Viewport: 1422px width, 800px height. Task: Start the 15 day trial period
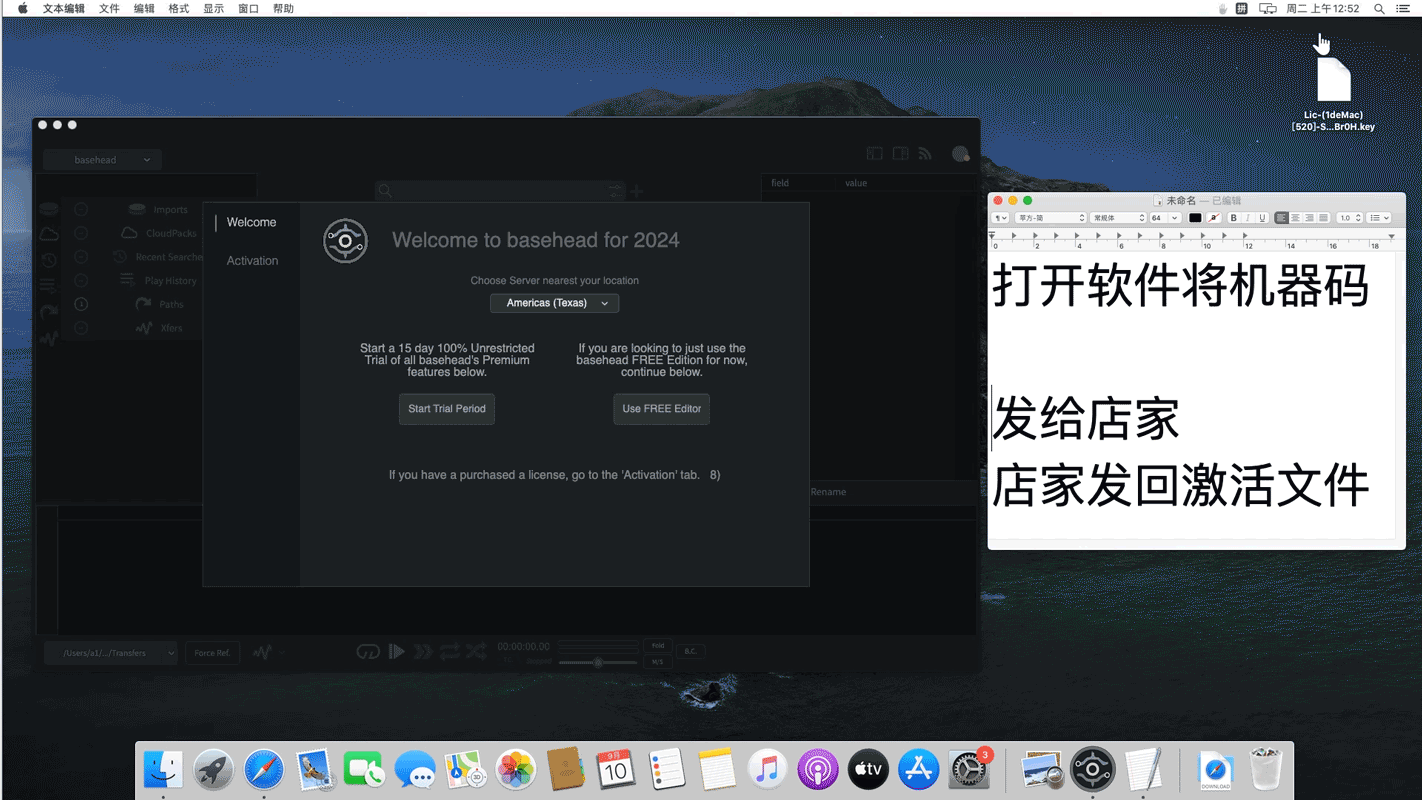coord(447,409)
